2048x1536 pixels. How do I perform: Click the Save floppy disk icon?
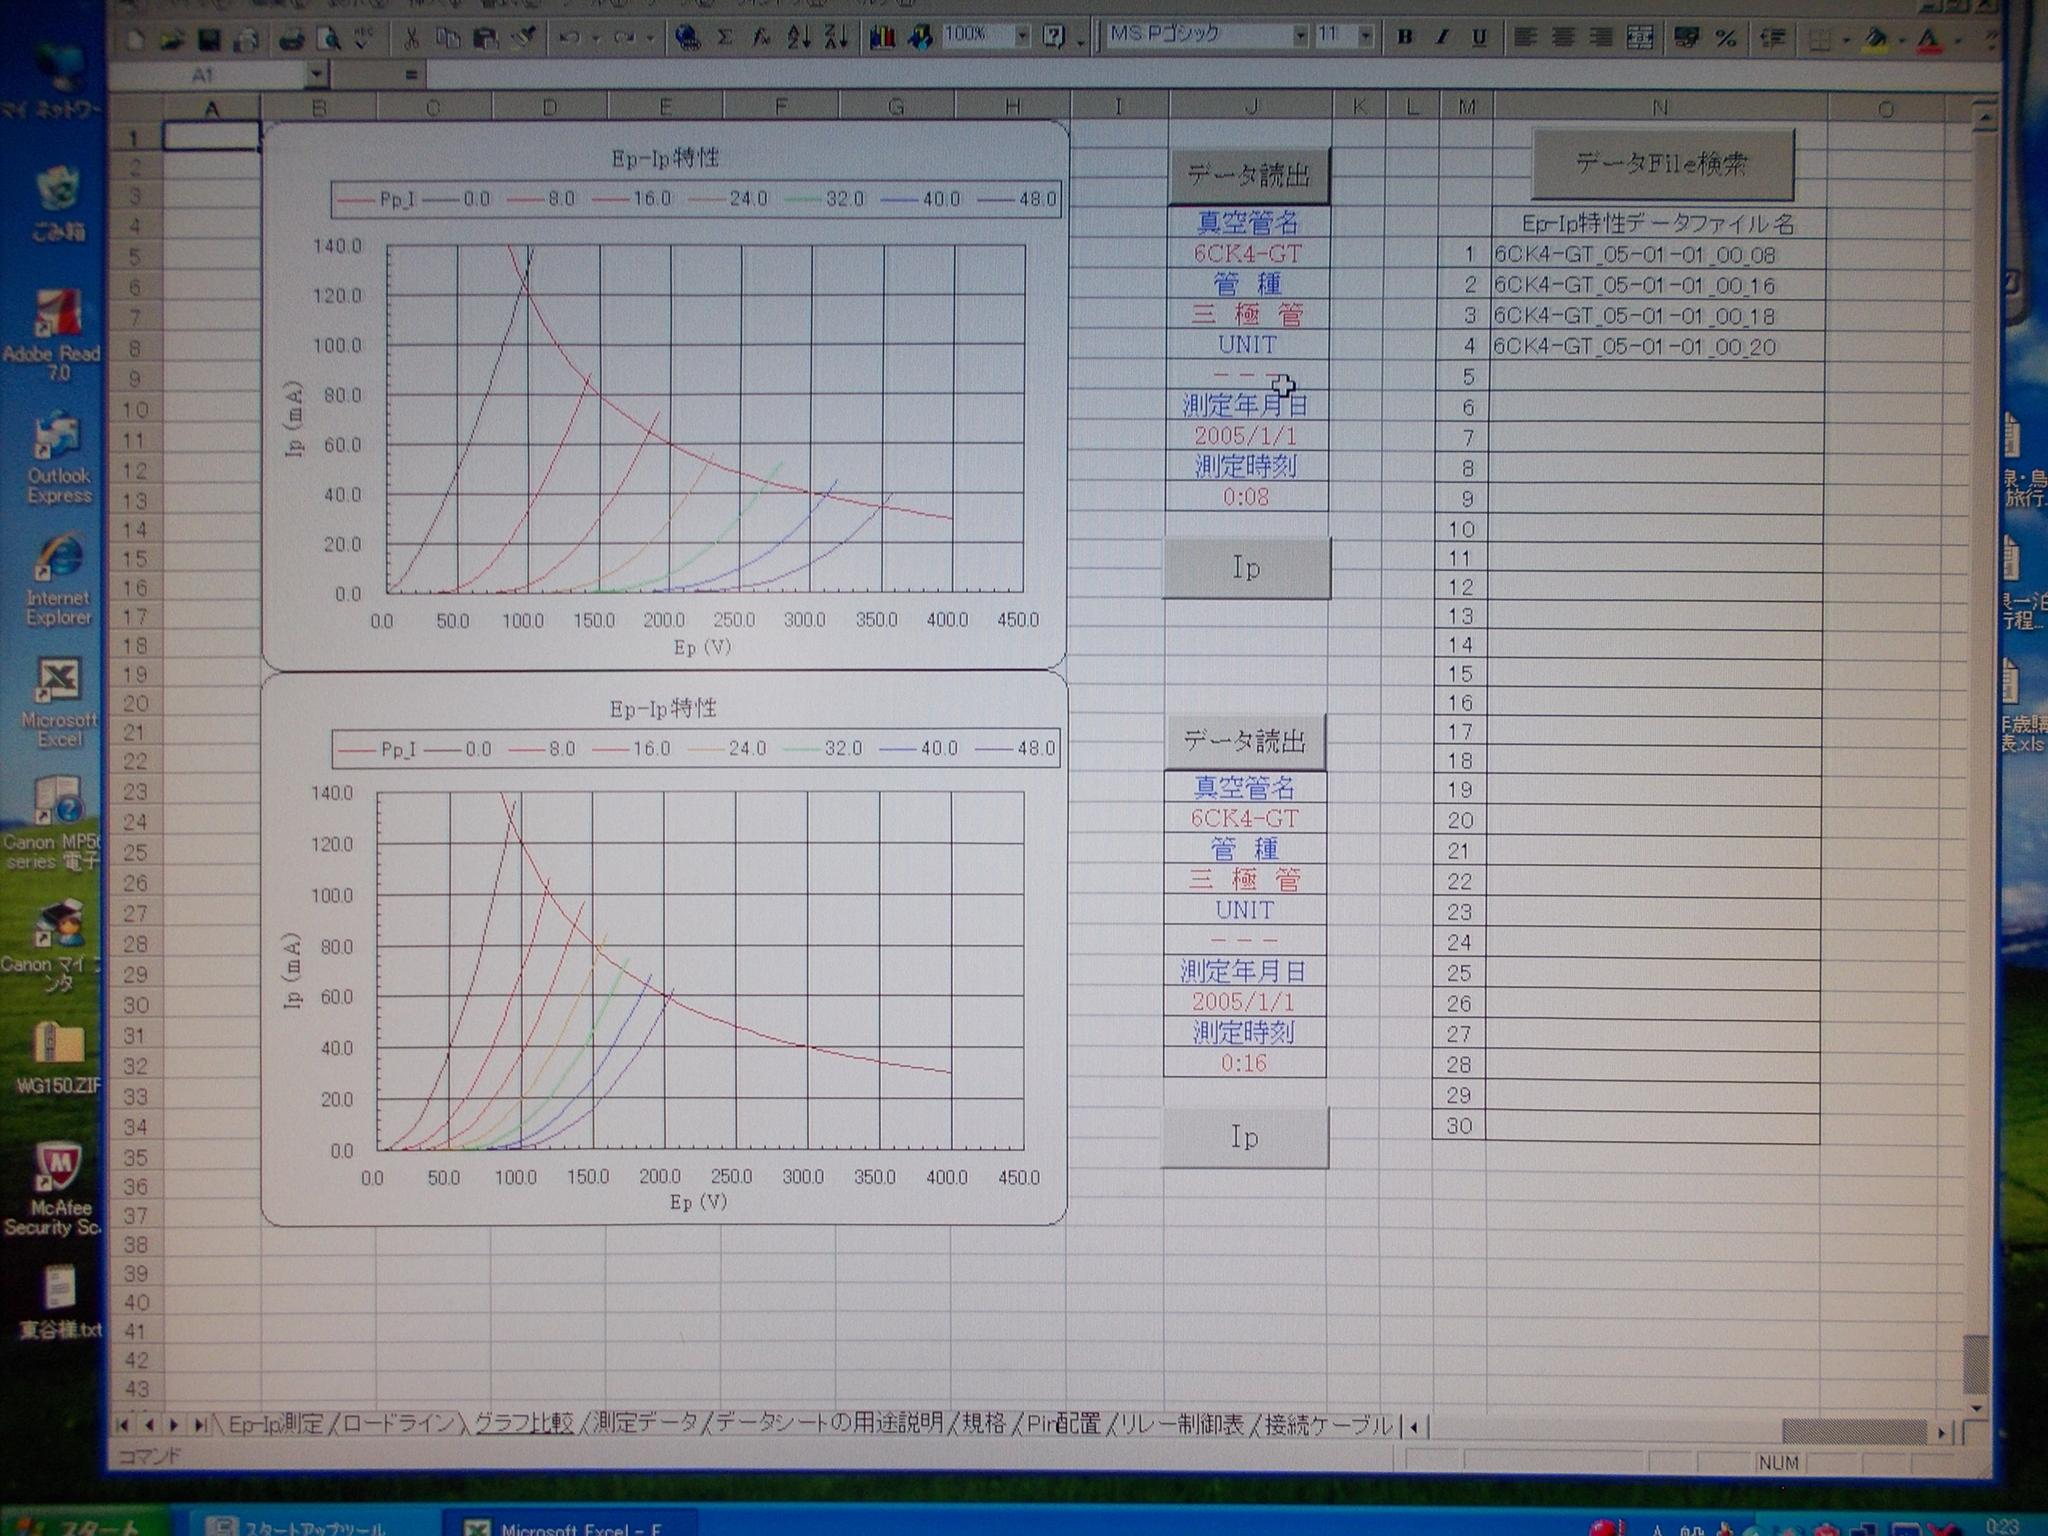[x=209, y=39]
